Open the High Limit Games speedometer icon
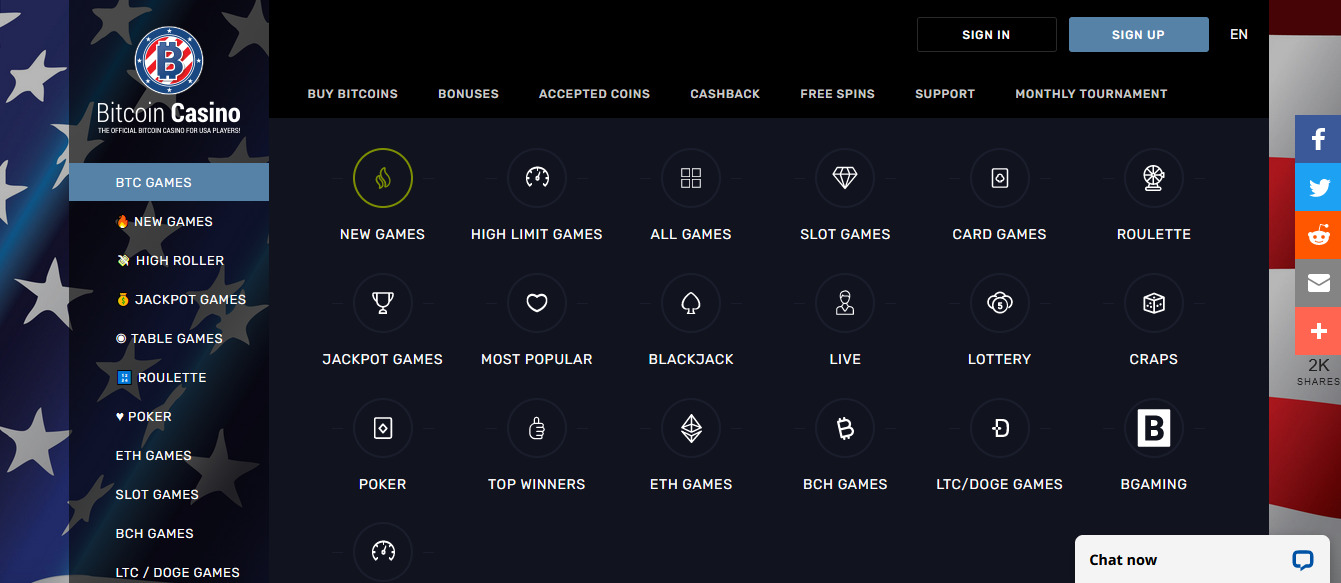1341x583 pixels. tap(537, 178)
